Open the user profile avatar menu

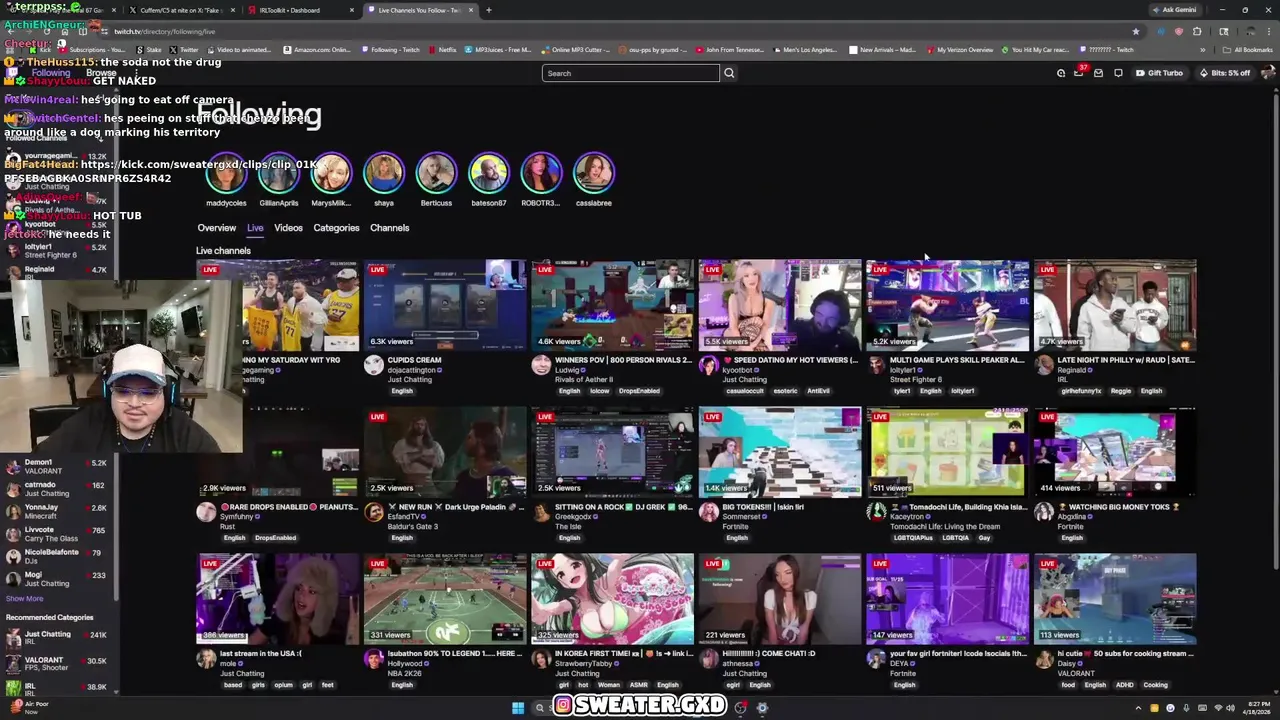point(1268,73)
